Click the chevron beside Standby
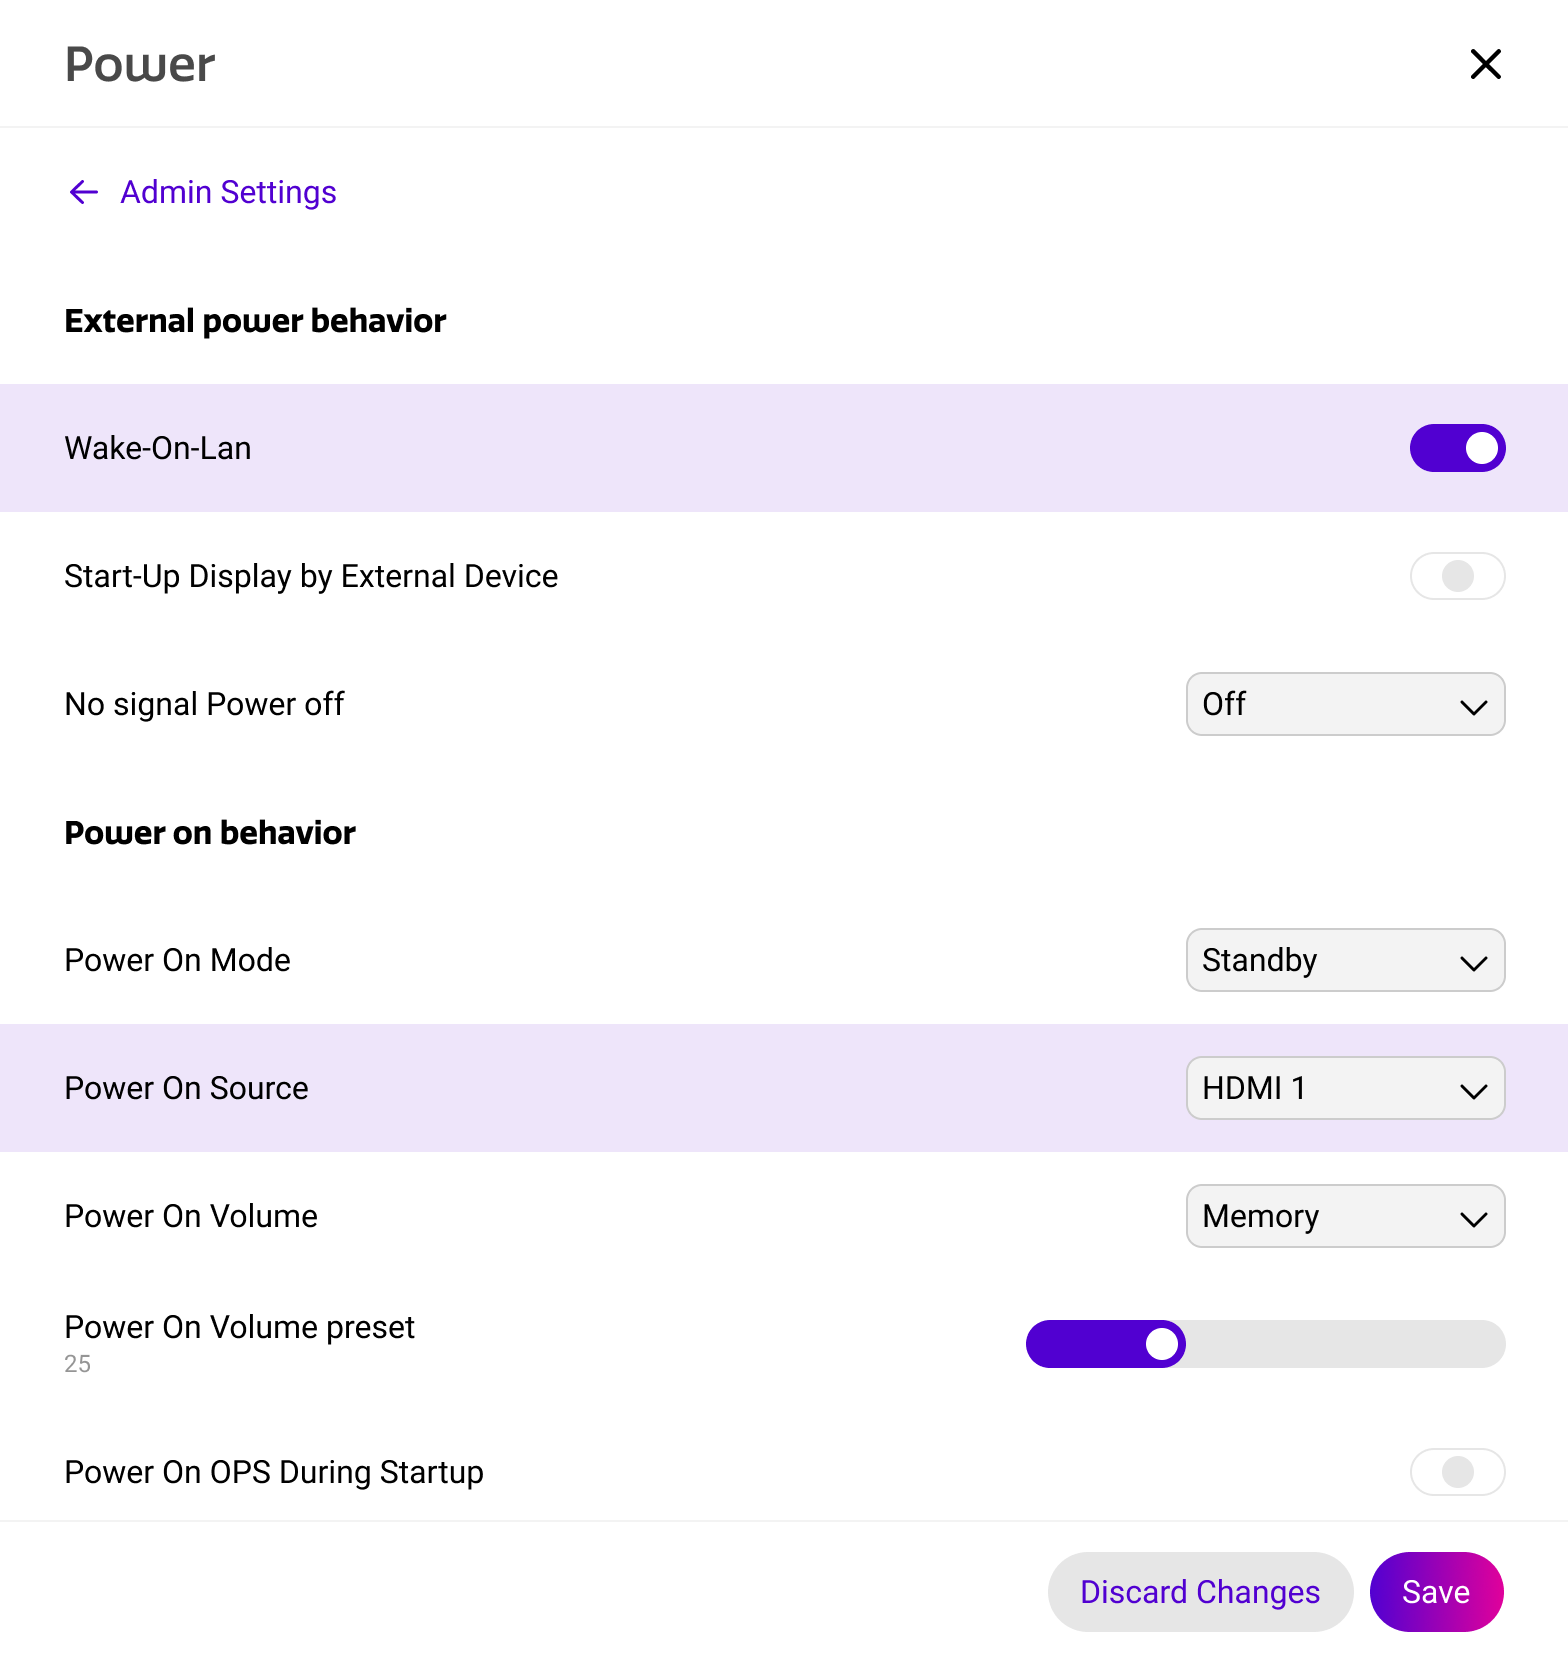1568x1664 pixels. pos(1473,962)
